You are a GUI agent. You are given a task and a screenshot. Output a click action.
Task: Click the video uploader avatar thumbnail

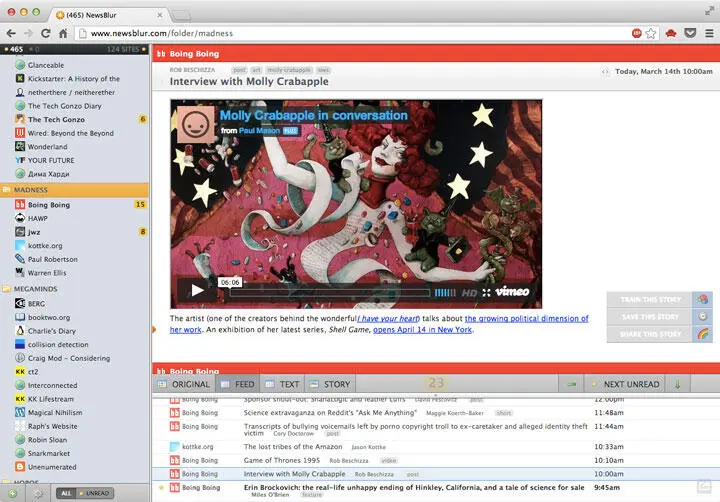coord(196,124)
